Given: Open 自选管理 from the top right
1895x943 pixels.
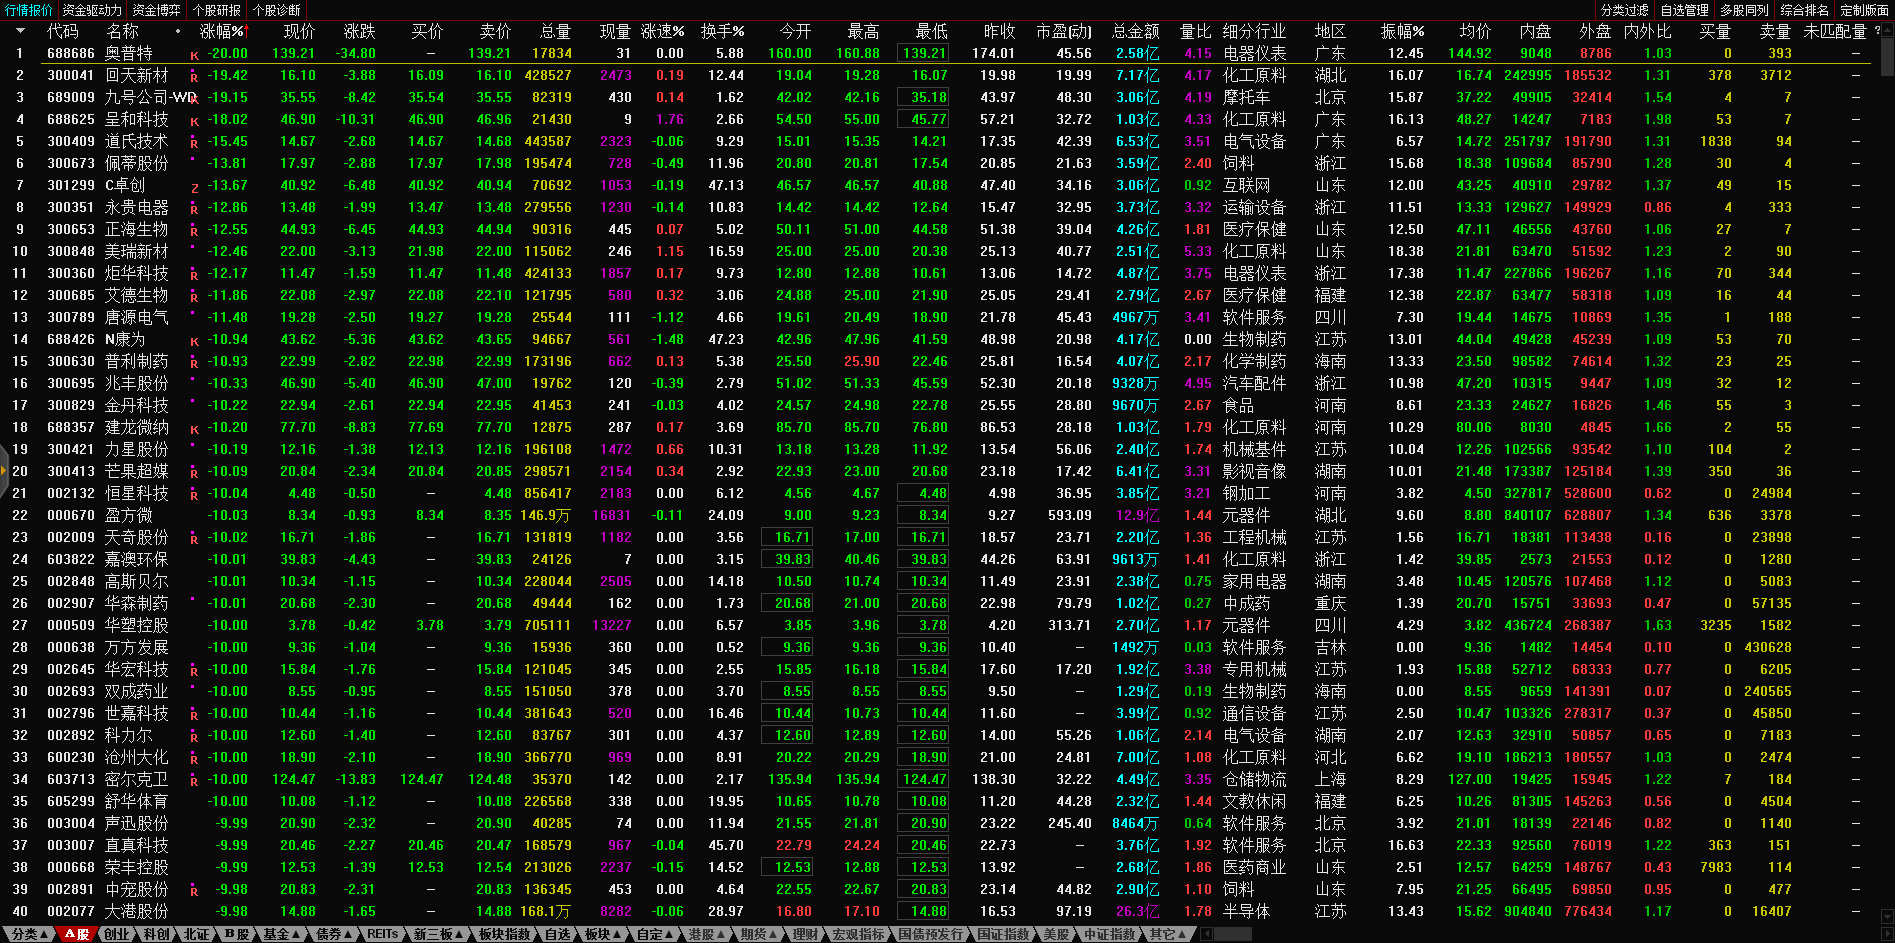Looking at the screenshot, I should pyautogui.click(x=1684, y=10).
